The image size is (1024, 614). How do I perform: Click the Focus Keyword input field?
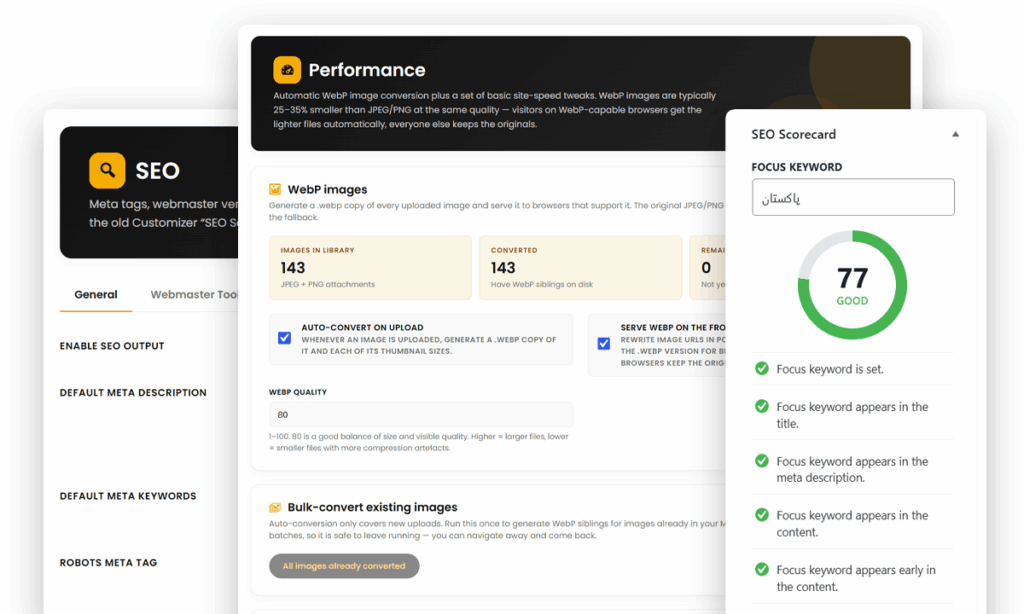point(853,197)
